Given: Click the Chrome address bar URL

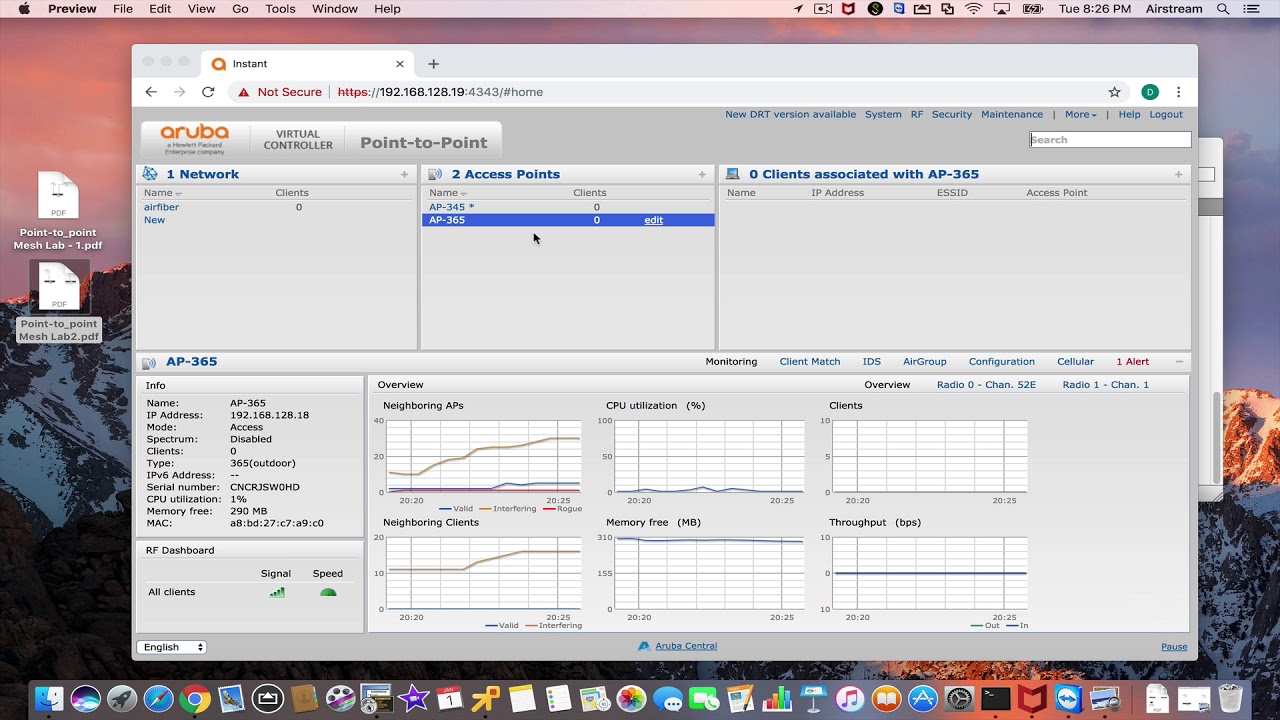Looking at the screenshot, I should click(x=440, y=92).
